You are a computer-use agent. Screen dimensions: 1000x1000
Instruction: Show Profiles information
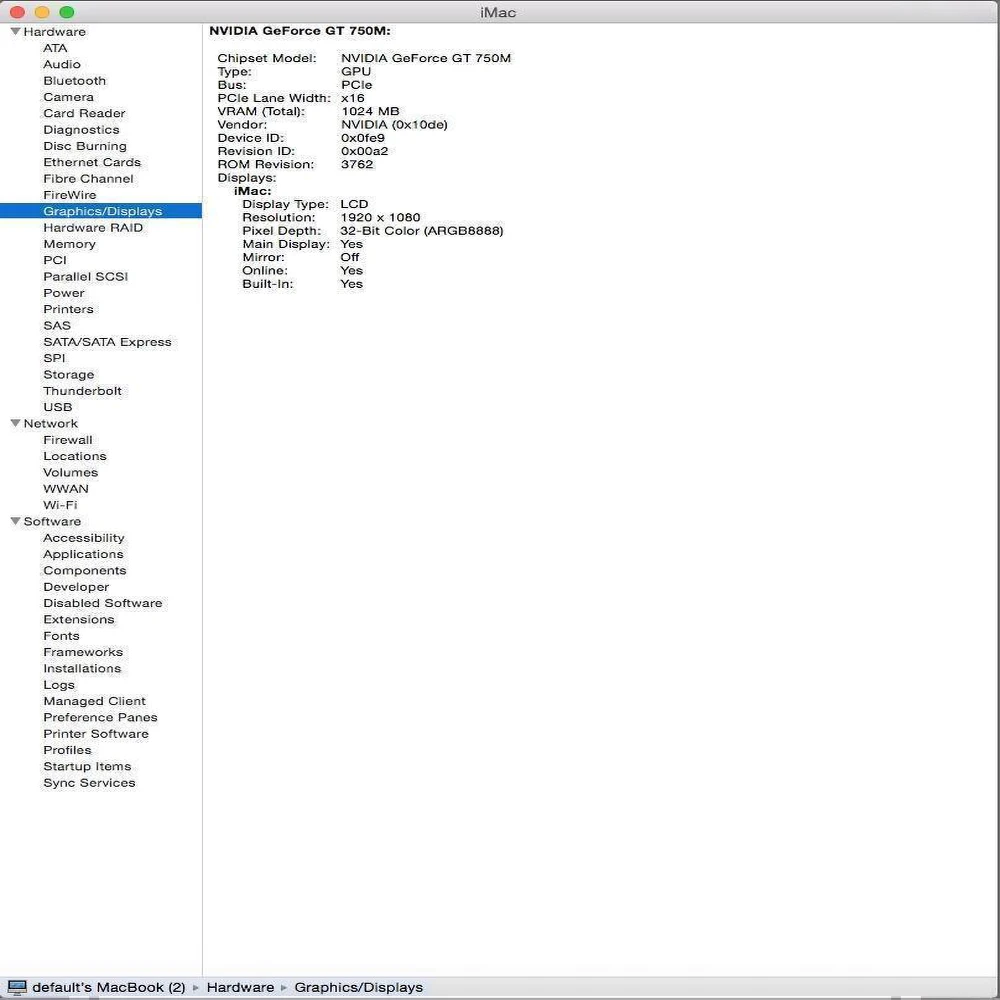67,750
